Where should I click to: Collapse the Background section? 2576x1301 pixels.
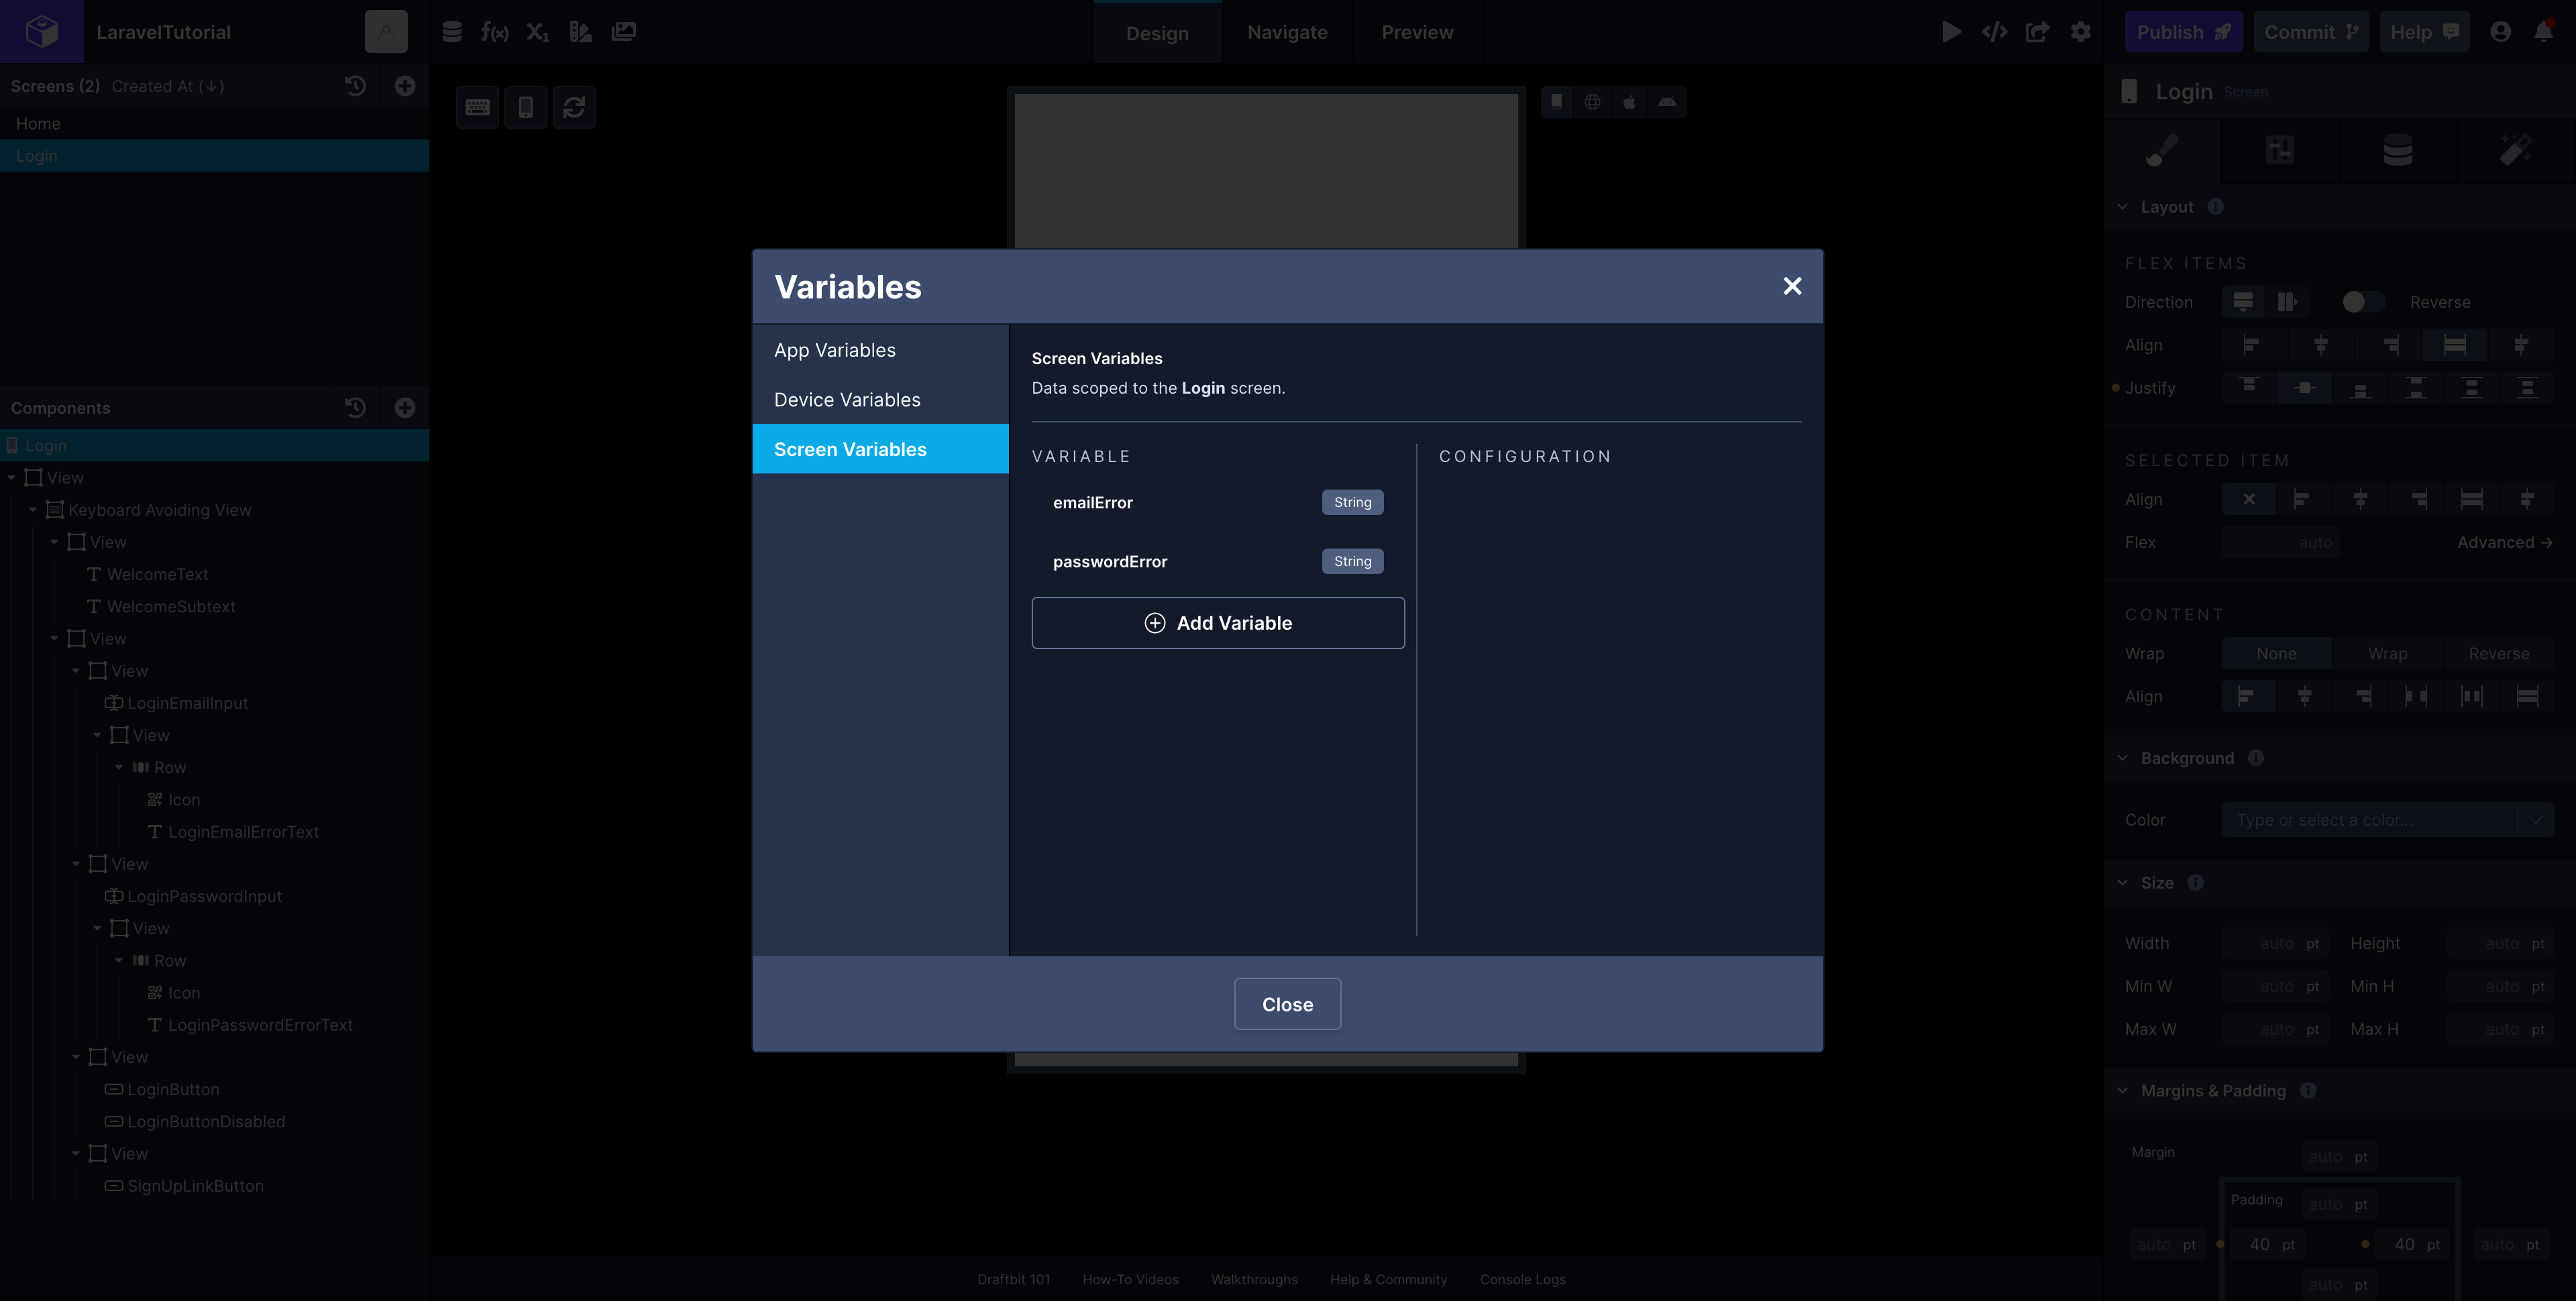[x=2123, y=758]
